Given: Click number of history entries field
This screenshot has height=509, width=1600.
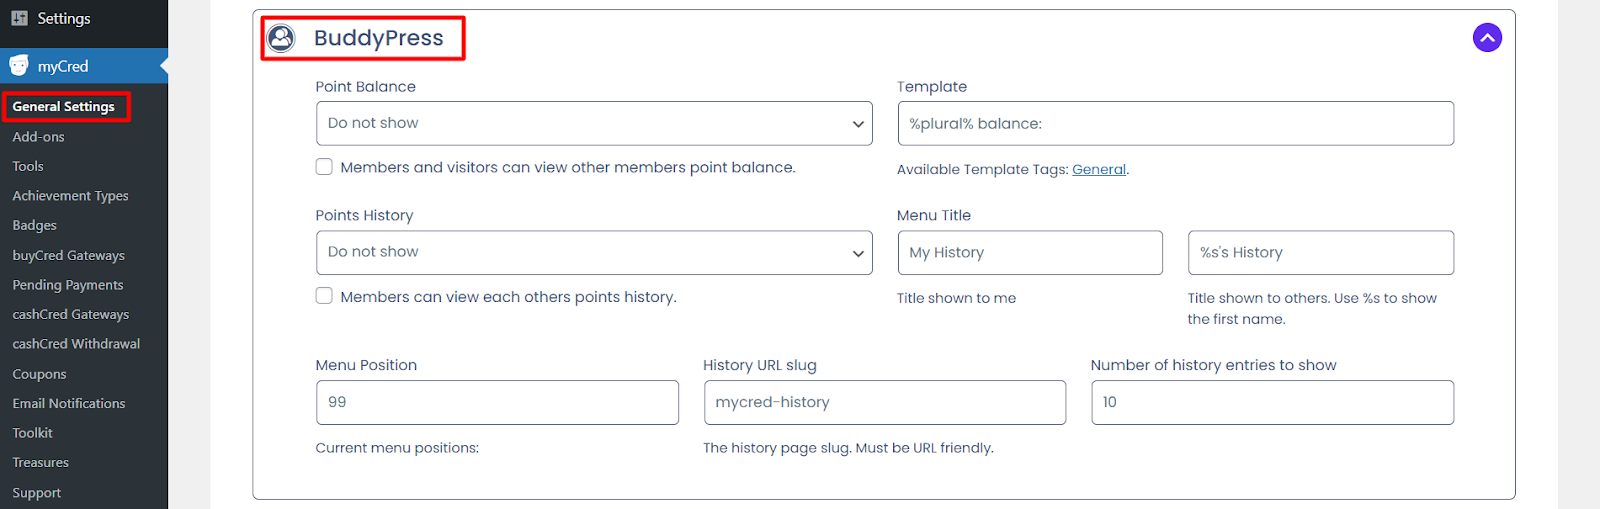Looking at the screenshot, I should [1272, 402].
